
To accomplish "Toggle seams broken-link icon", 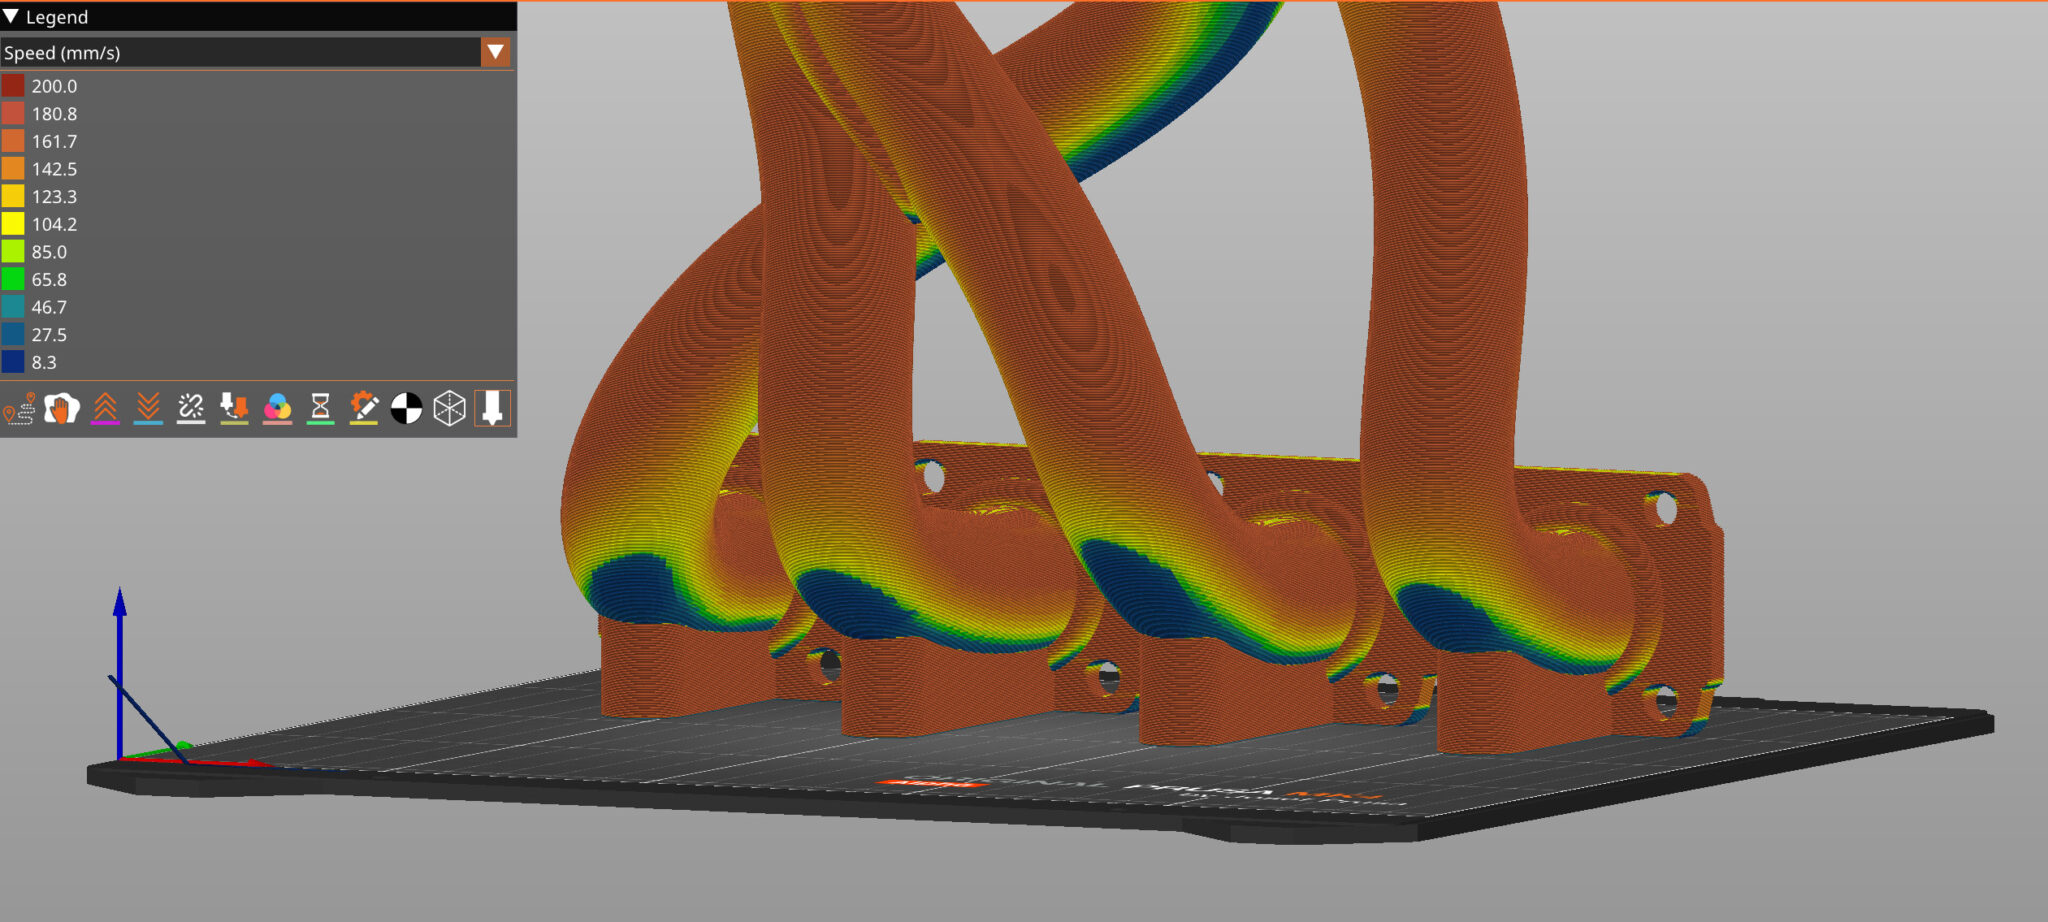I will click(x=191, y=408).
